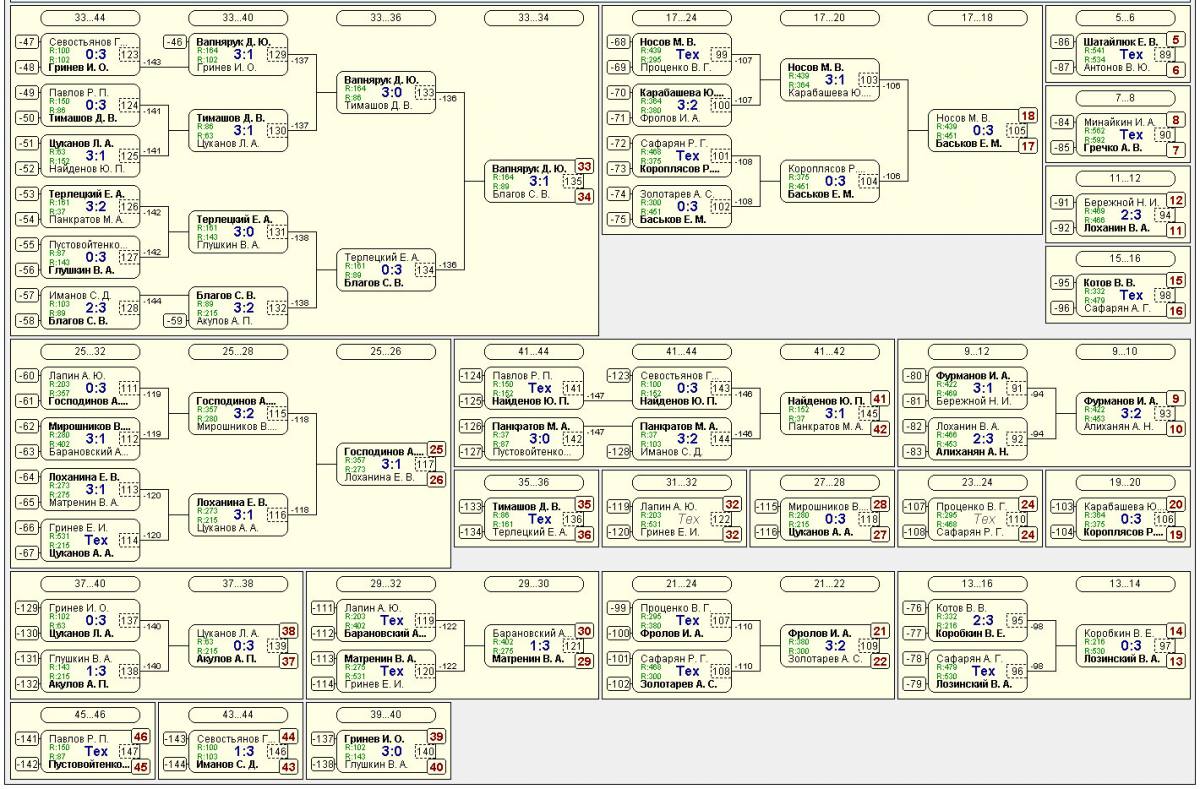This screenshot has height=789, width=1200.
Task: Click the red place 18 badge
Action: pyautogui.click(x=1028, y=115)
